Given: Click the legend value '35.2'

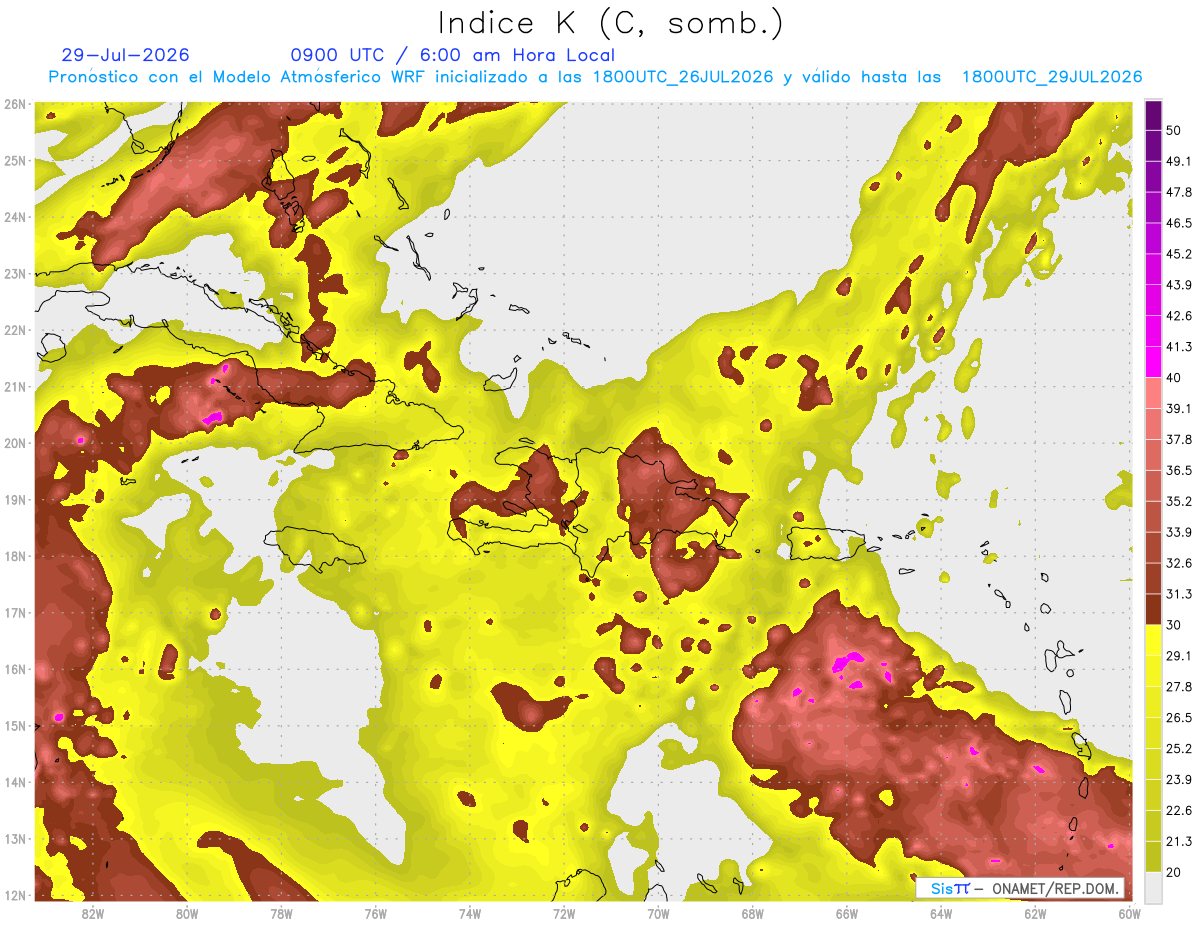Looking at the screenshot, I should 1178,501.
